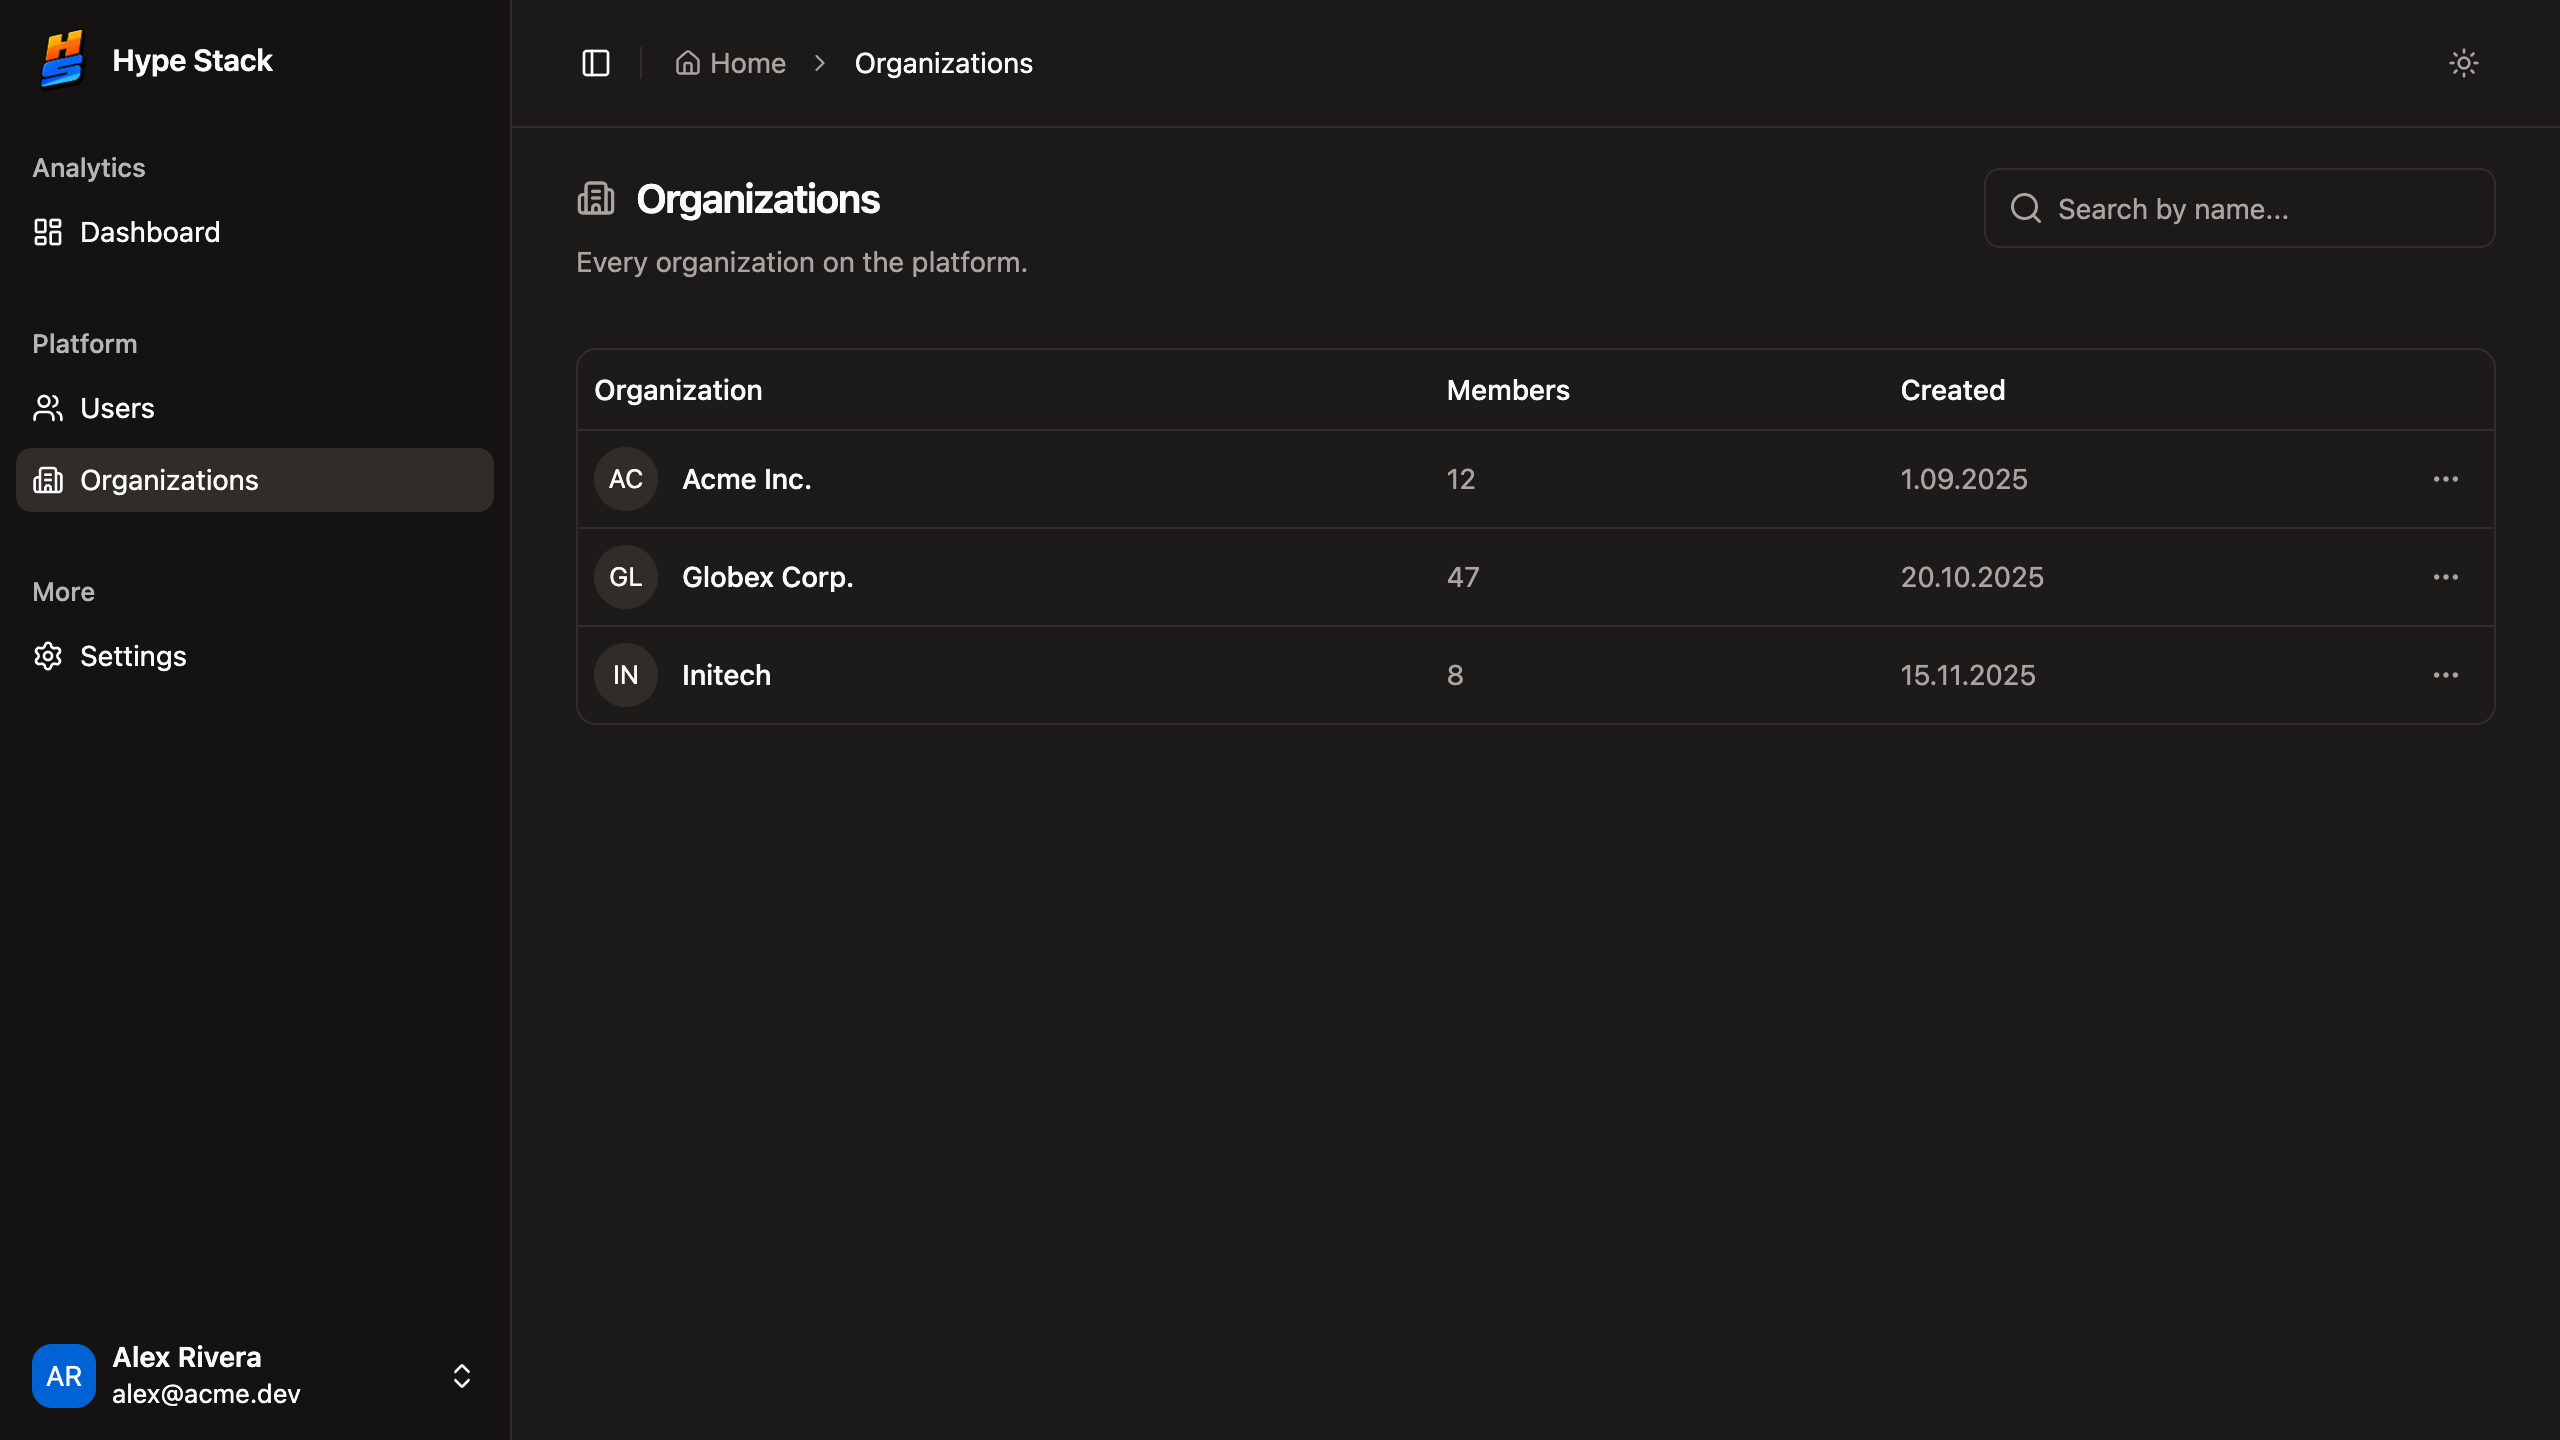The image size is (2560, 1440).
Task: Go to the Users page
Action: (x=255, y=408)
